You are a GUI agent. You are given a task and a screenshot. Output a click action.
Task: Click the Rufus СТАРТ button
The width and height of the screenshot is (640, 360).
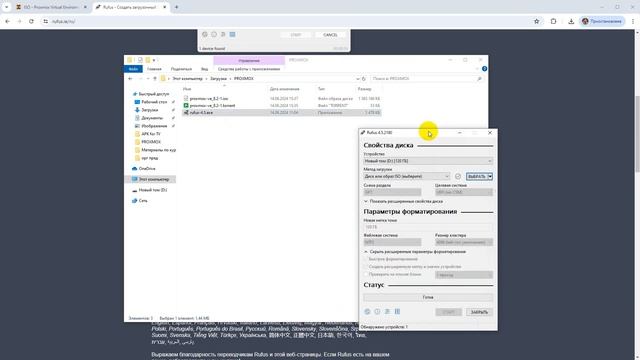point(449,312)
